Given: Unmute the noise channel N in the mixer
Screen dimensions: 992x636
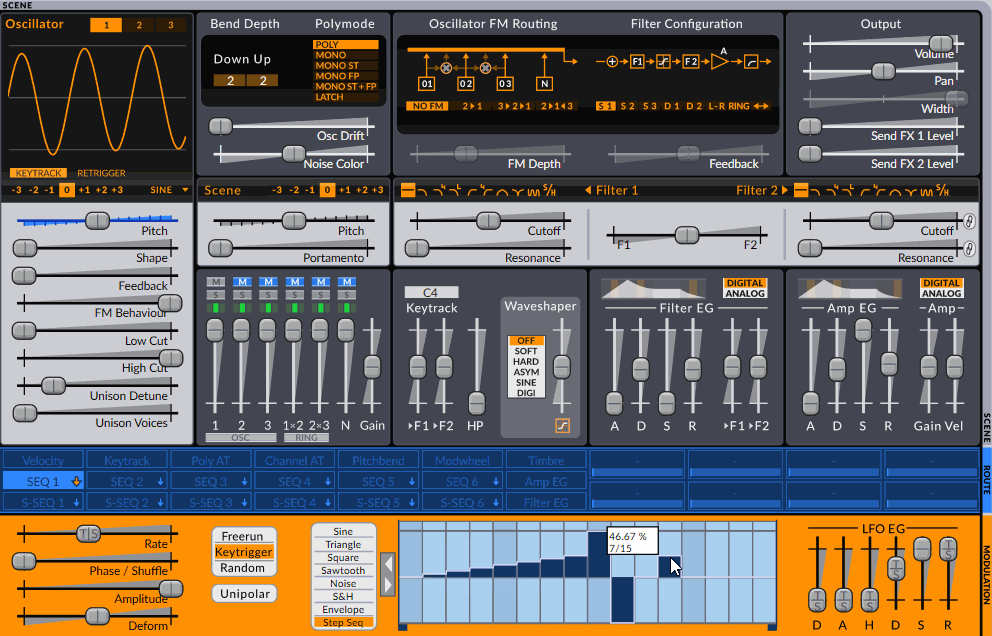Looking at the screenshot, I should pyautogui.click(x=347, y=282).
